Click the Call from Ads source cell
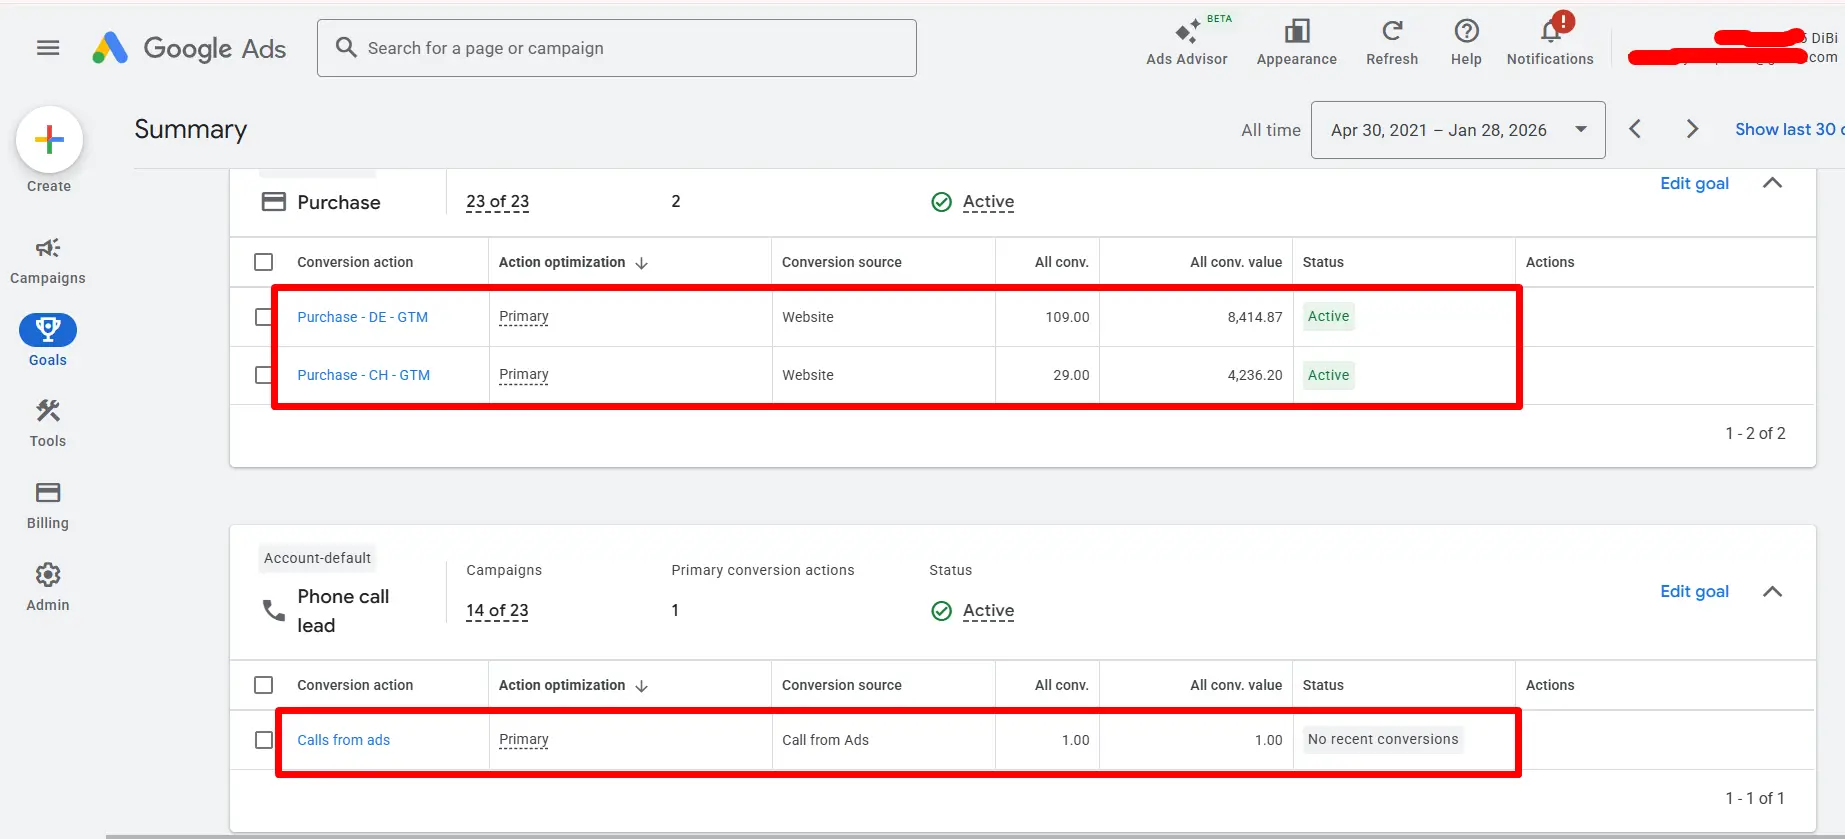The height and width of the screenshot is (839, 1845). [825, 740]
